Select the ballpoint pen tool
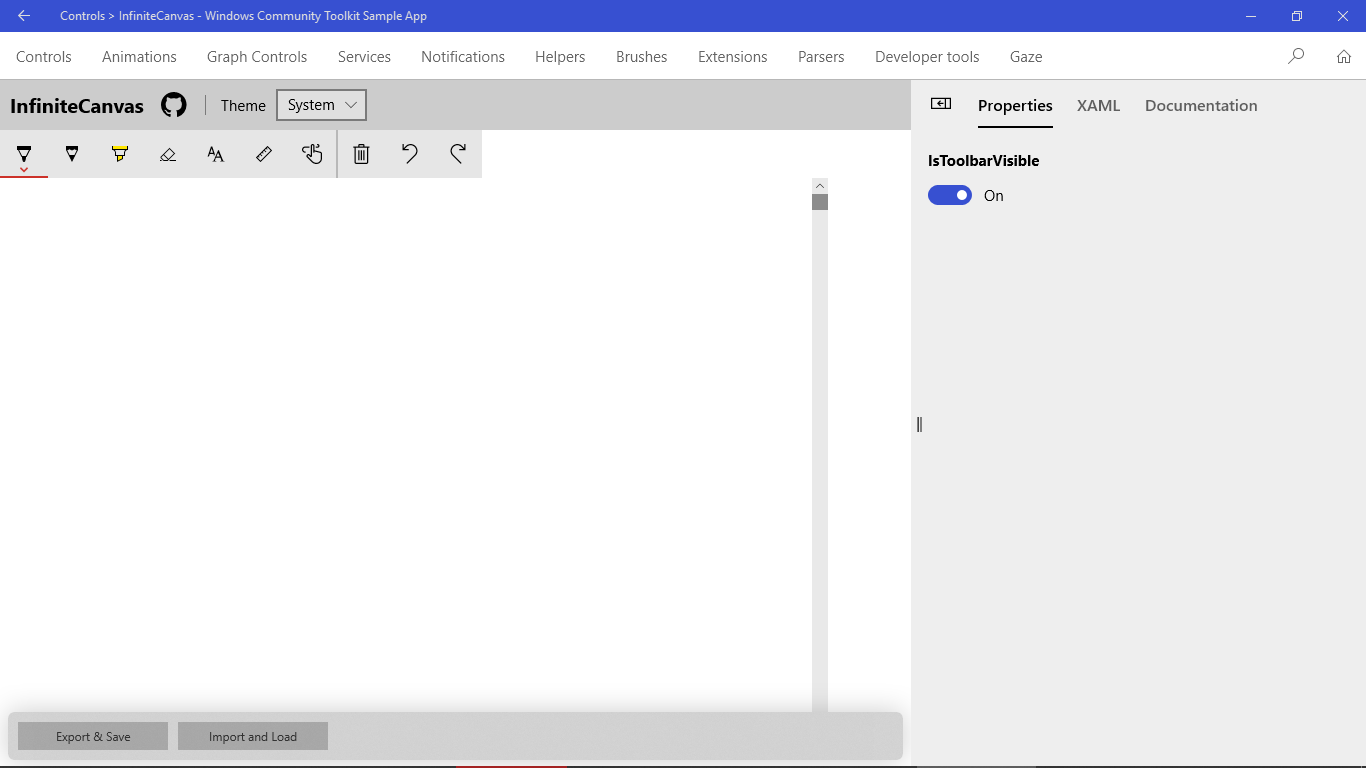1366x768 pixels. (x=24, y=154)
